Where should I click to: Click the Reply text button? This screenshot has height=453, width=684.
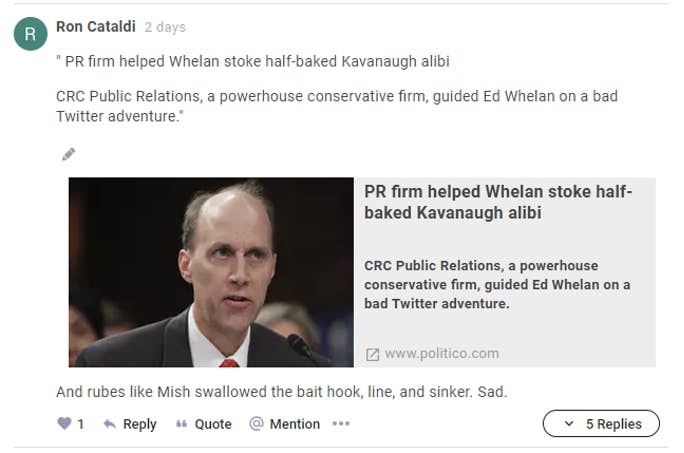(140, 424)
